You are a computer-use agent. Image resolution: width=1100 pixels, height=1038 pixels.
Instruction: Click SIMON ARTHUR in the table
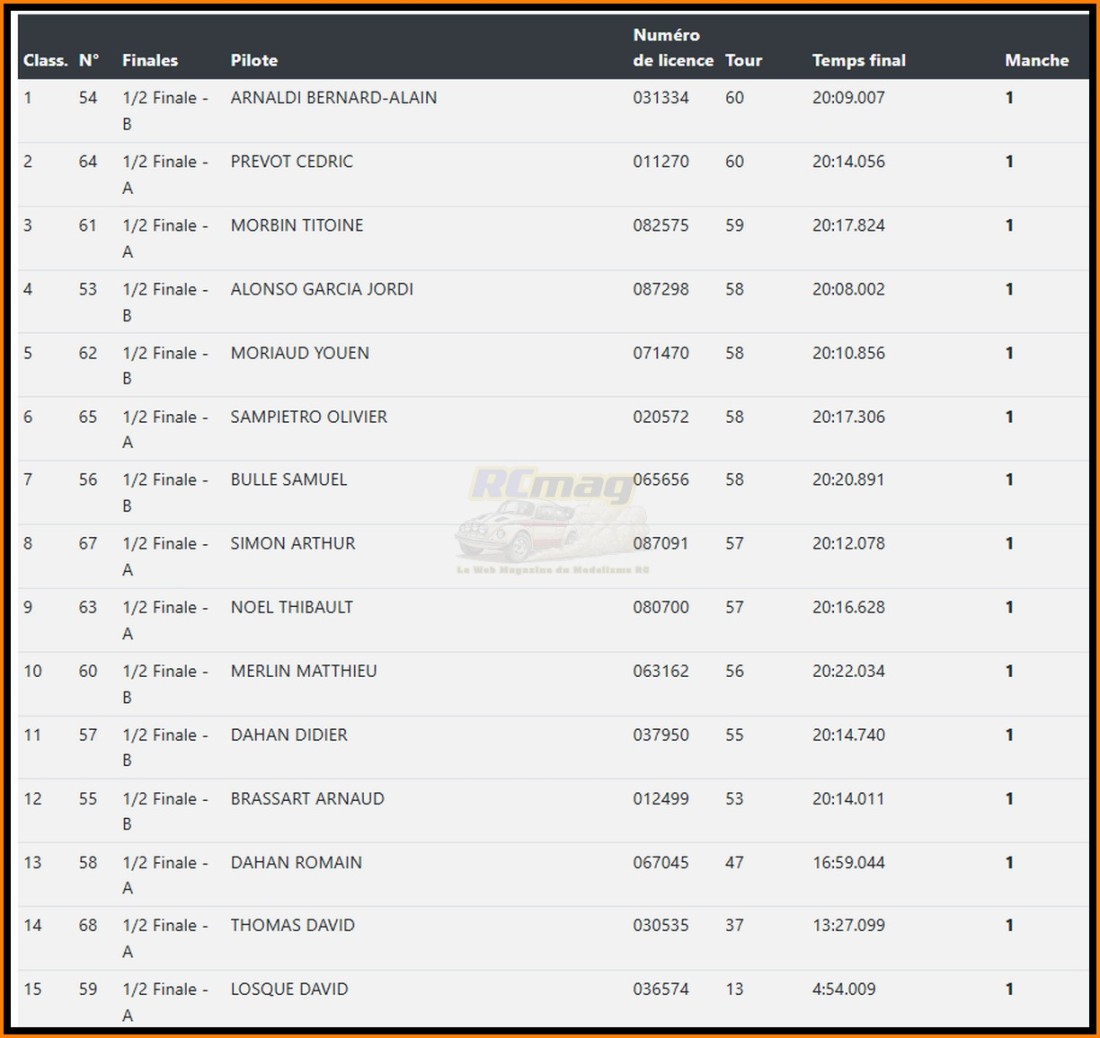click(292, 543)
